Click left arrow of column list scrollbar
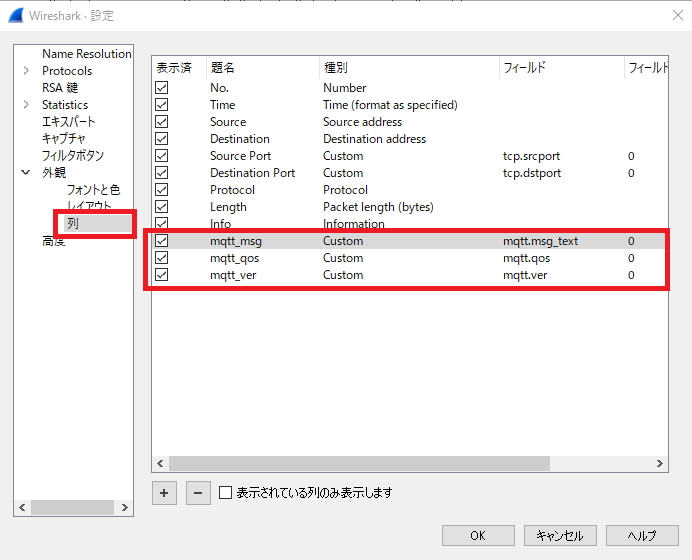The height and width of the screenshot is (560, 692). coord(160,463)
